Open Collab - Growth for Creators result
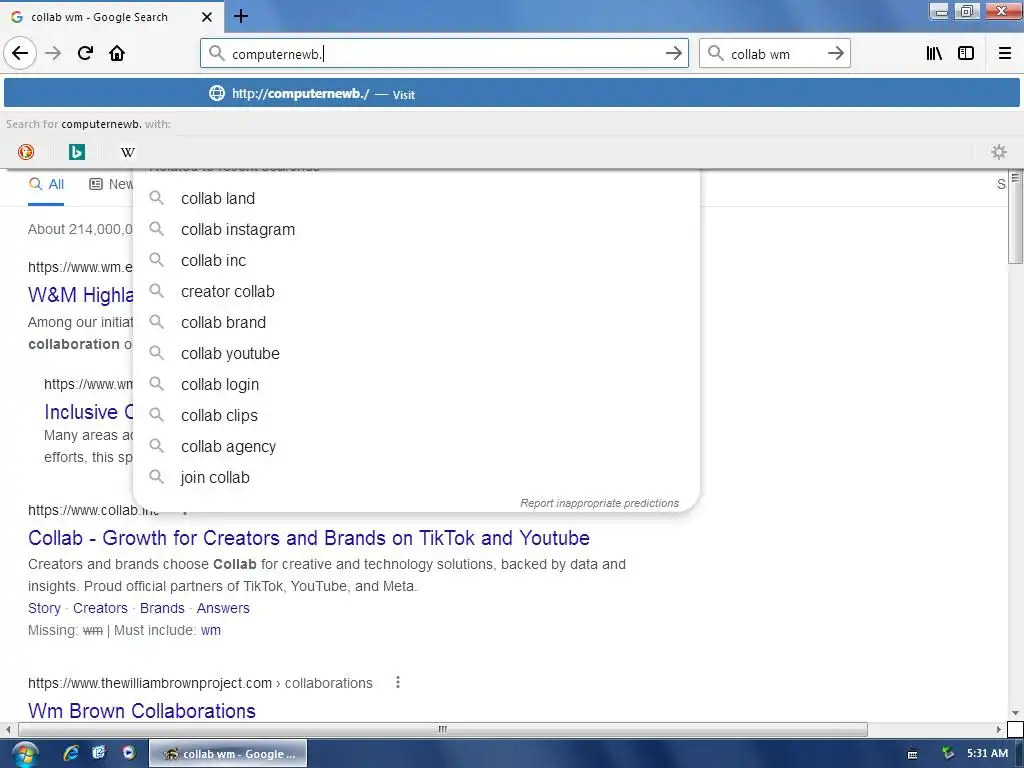 pyautogui.click(x=309, y=537)
